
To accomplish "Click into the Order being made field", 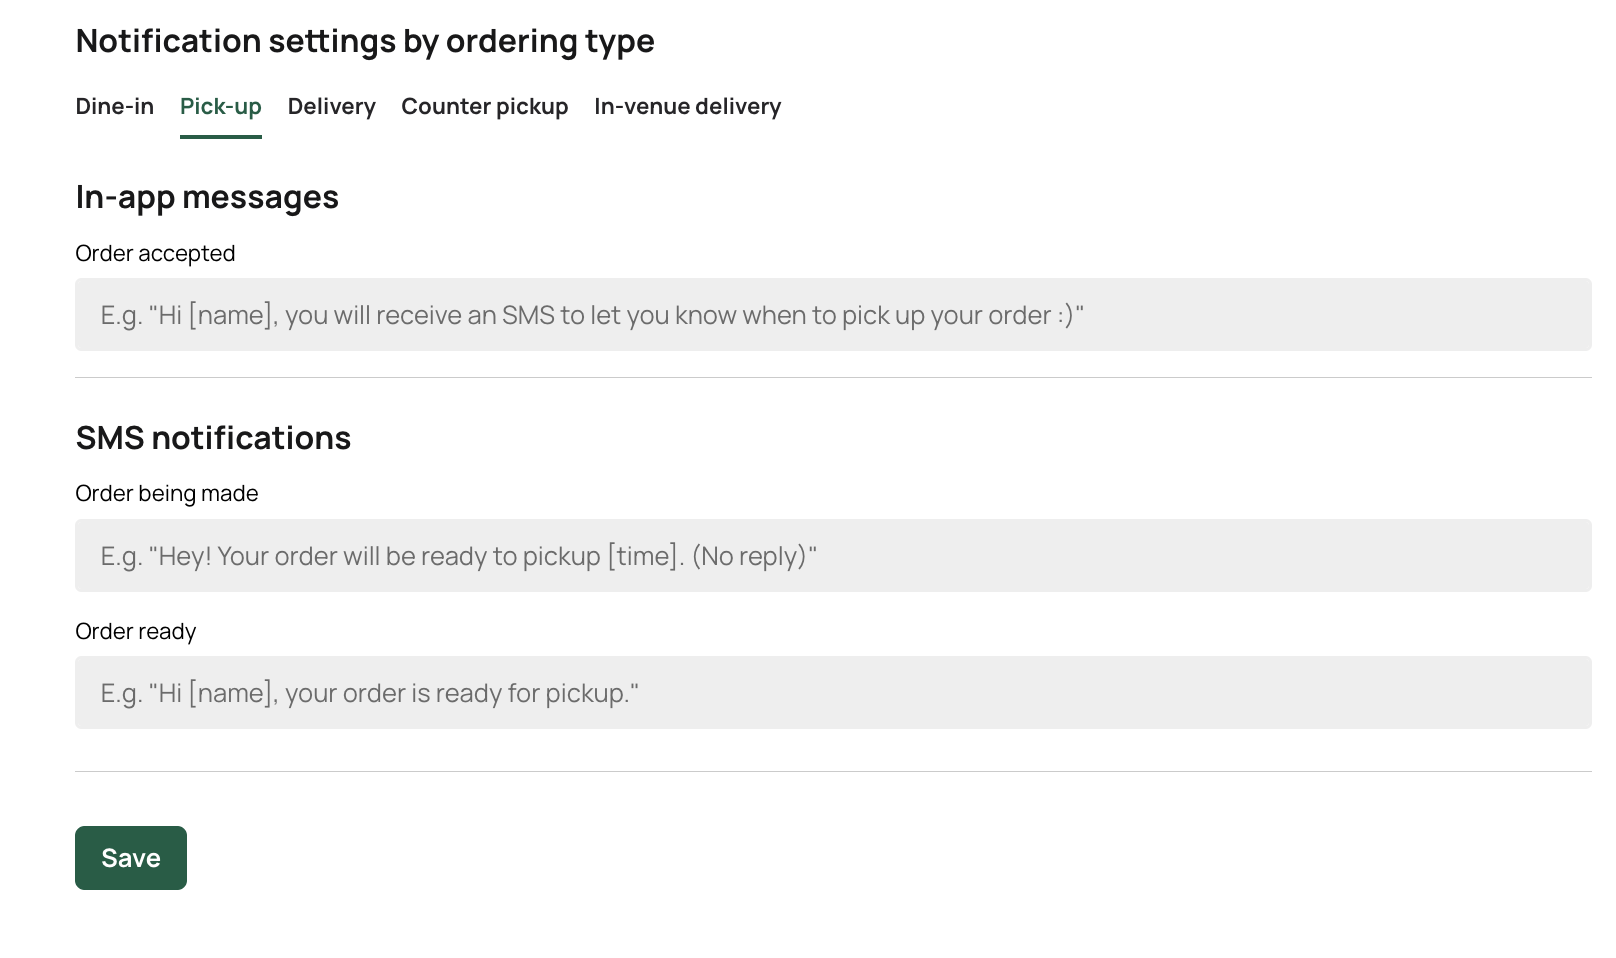I will (x=832, y=556).
